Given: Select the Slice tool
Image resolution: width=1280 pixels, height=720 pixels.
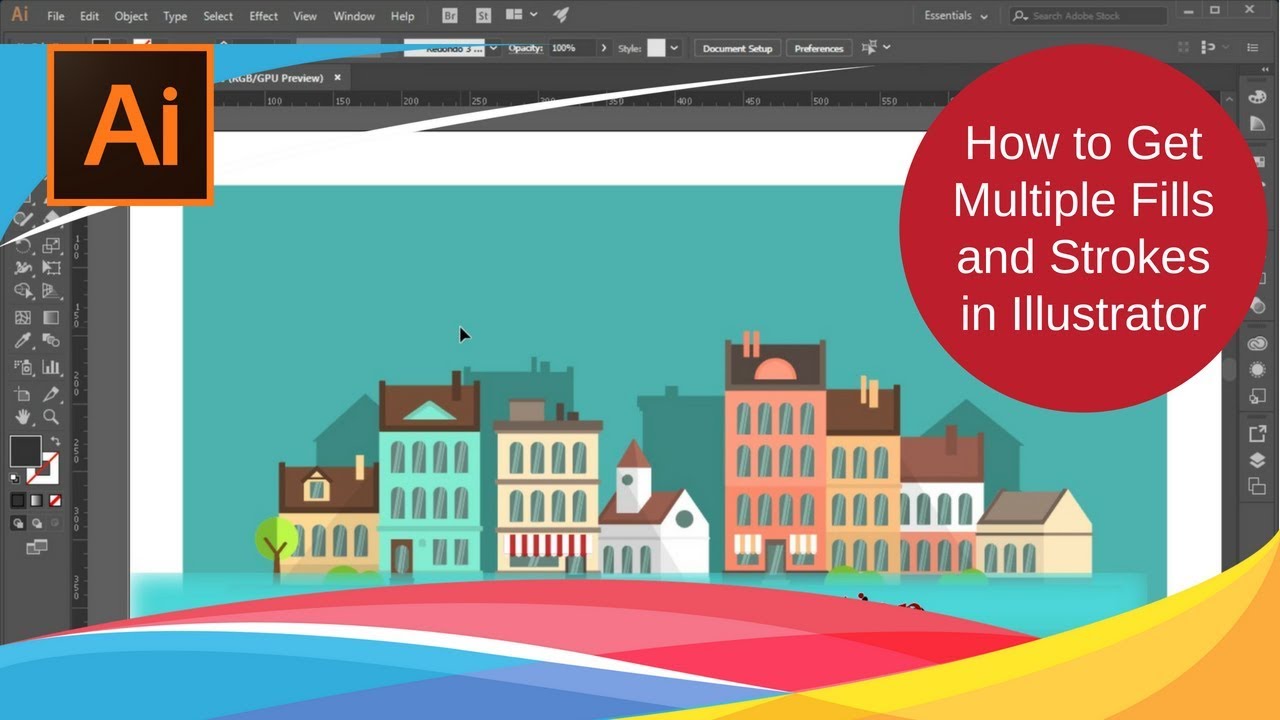Looking at the screenshot, I should click(x=51, y=393).
